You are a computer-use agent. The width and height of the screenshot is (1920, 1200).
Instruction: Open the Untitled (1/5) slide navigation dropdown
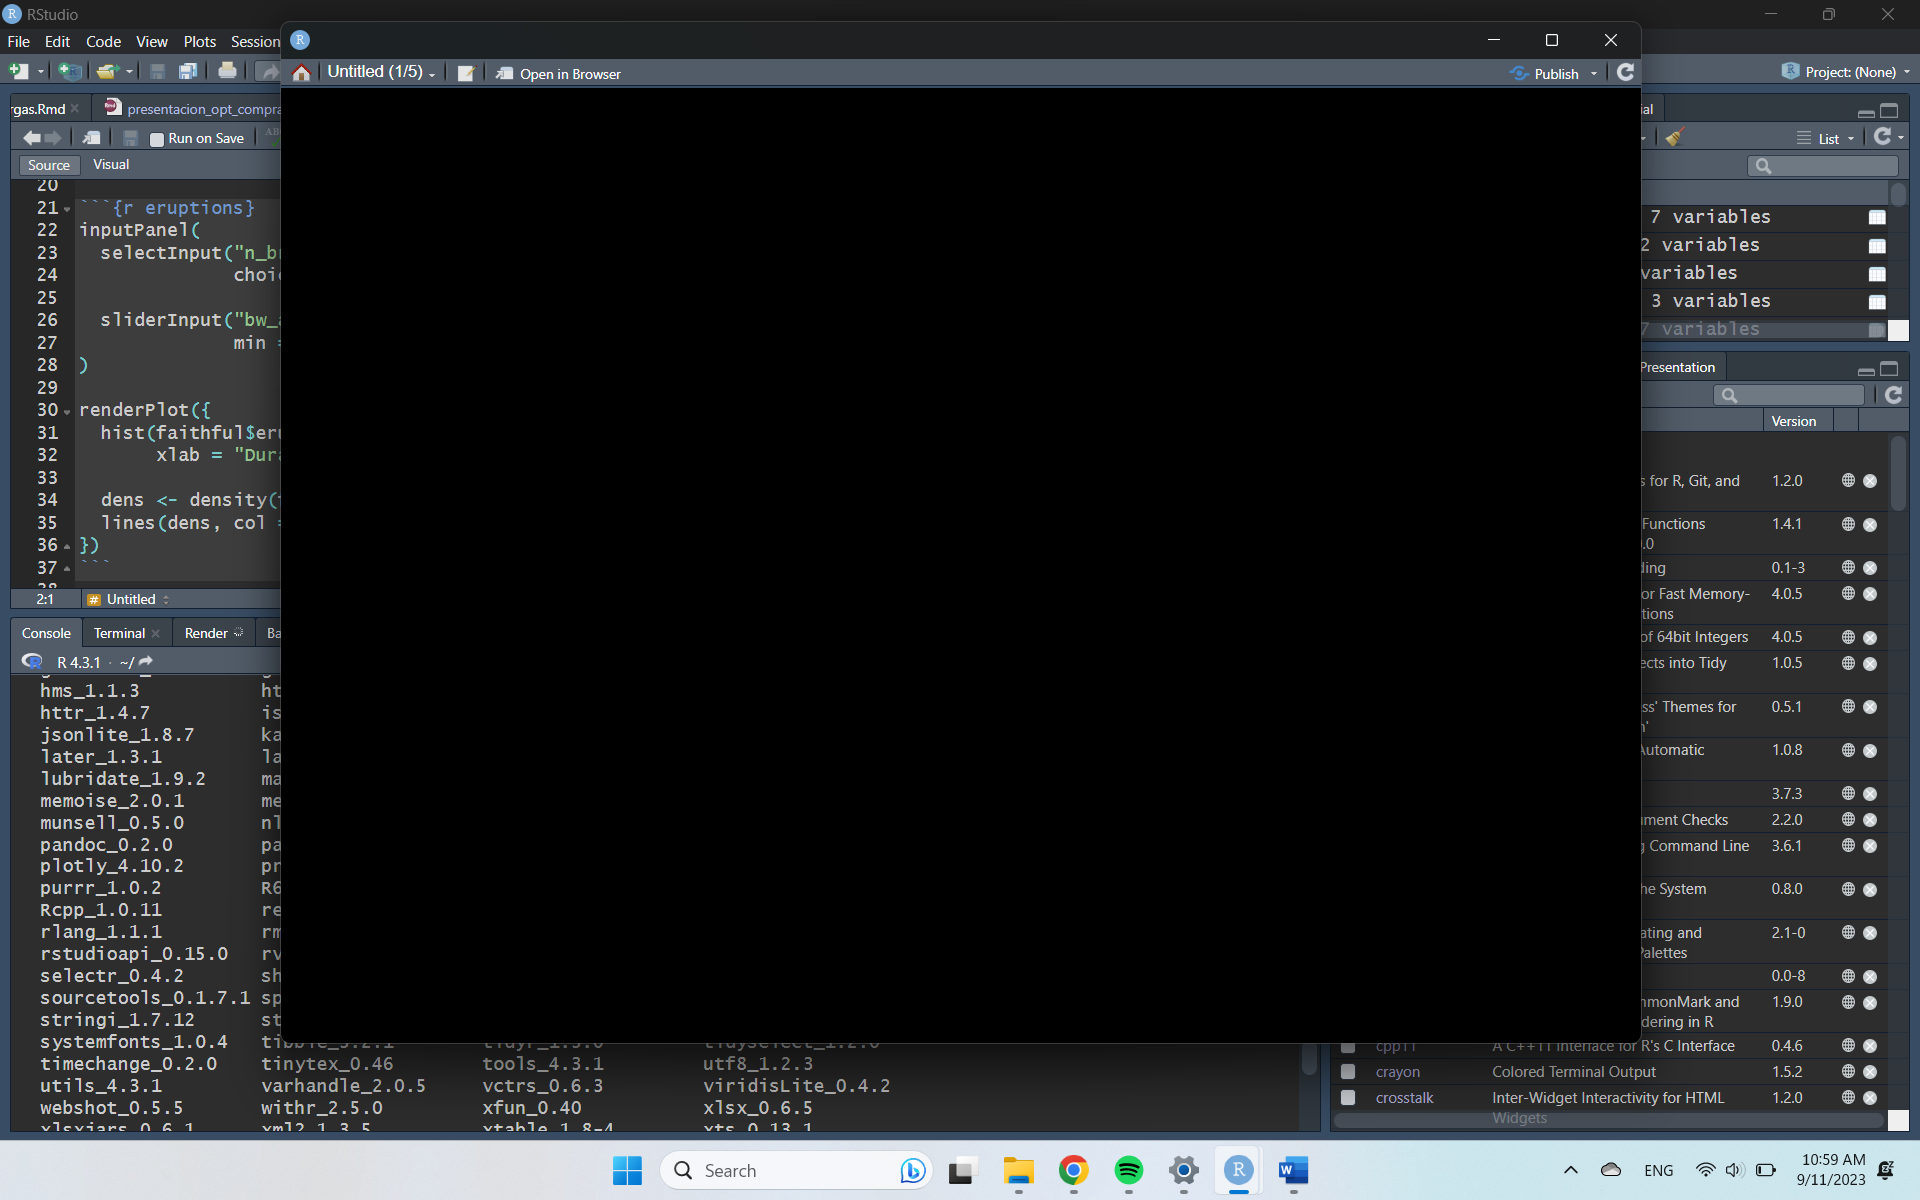(381, 71)
